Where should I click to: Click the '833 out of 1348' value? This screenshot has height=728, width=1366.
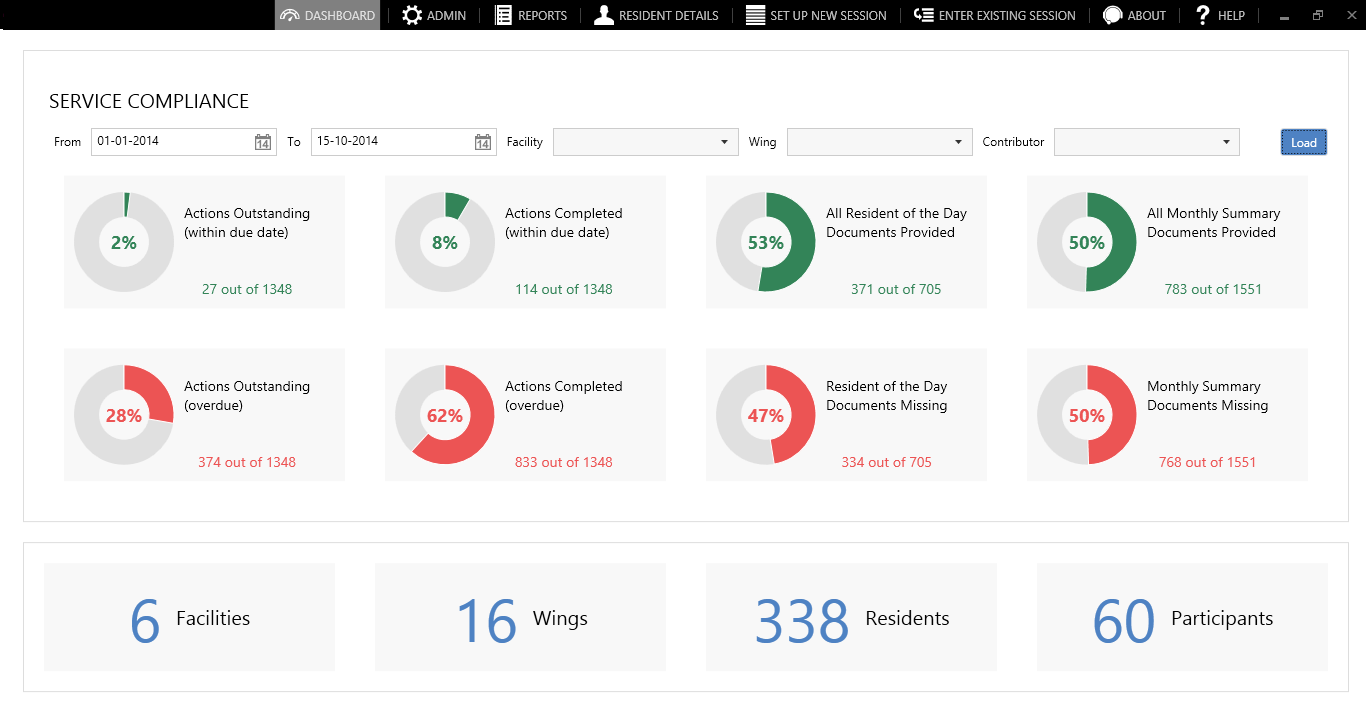[564, 462]
